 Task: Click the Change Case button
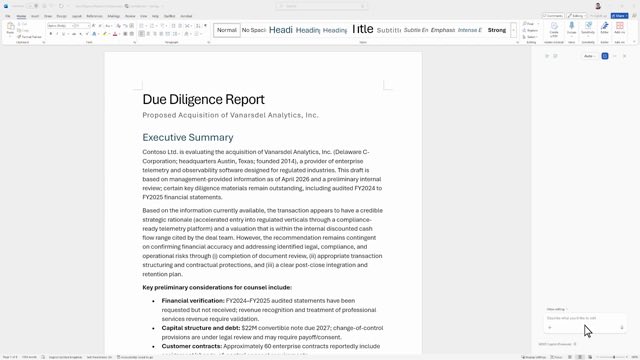(109, 26)
